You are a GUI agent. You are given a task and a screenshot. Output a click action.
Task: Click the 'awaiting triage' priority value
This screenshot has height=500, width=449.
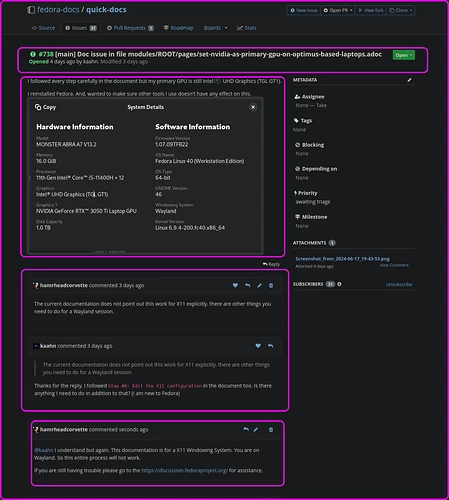[313, 202]
